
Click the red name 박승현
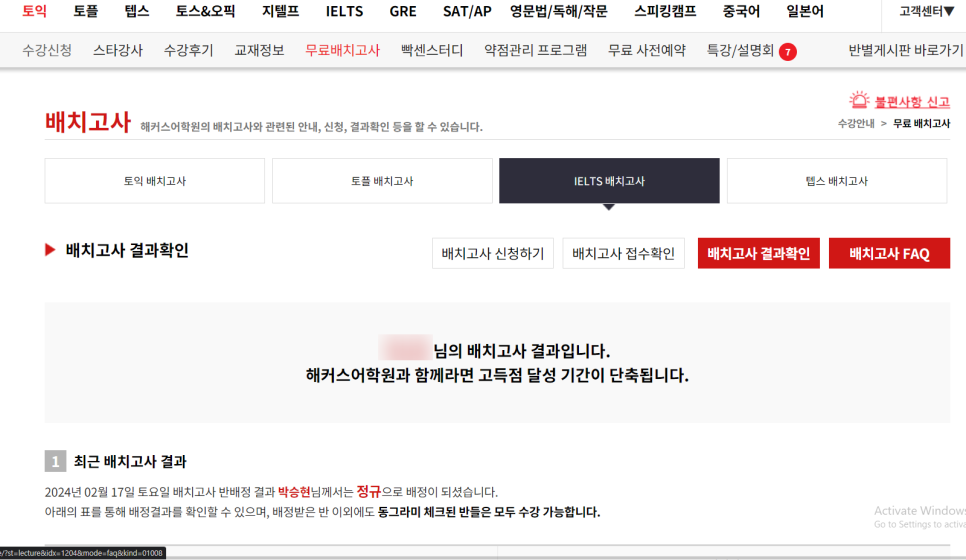[x=294, y=492]
